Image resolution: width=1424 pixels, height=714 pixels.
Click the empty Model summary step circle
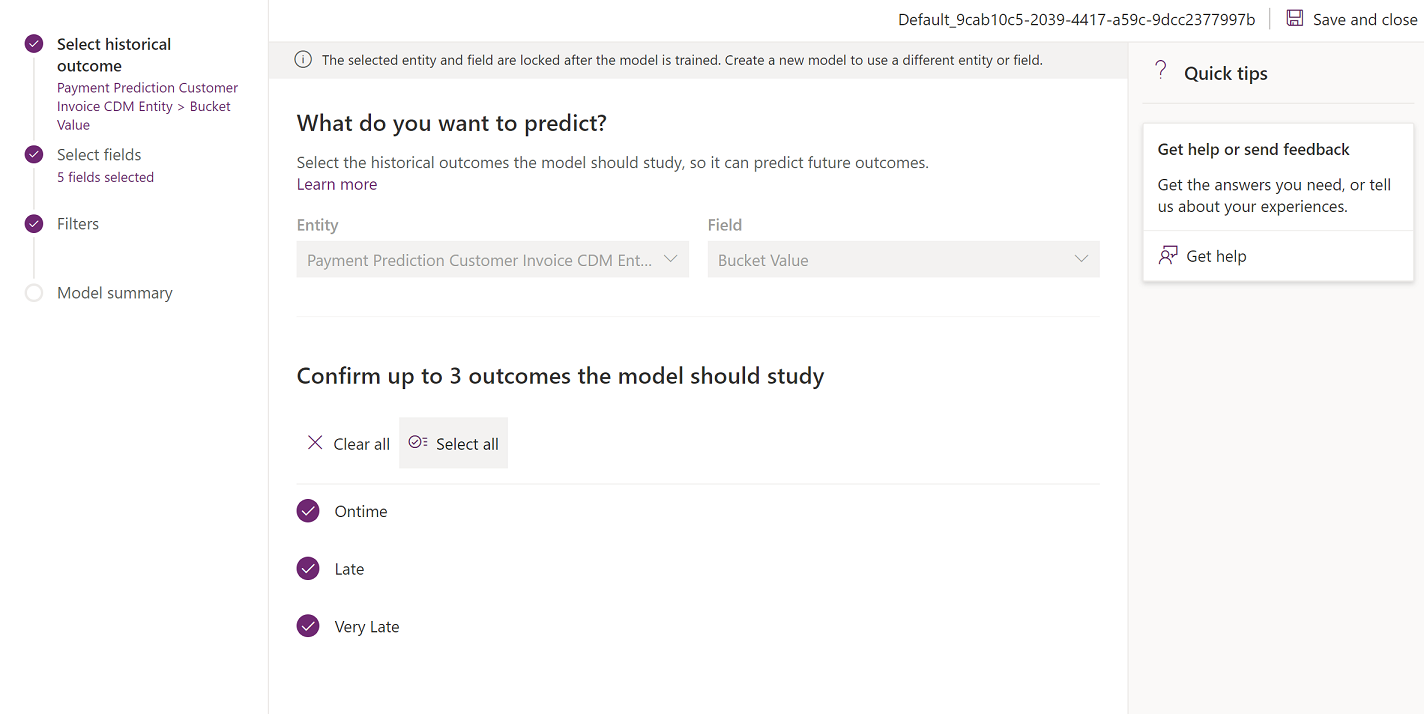click(x=34, y=293)
